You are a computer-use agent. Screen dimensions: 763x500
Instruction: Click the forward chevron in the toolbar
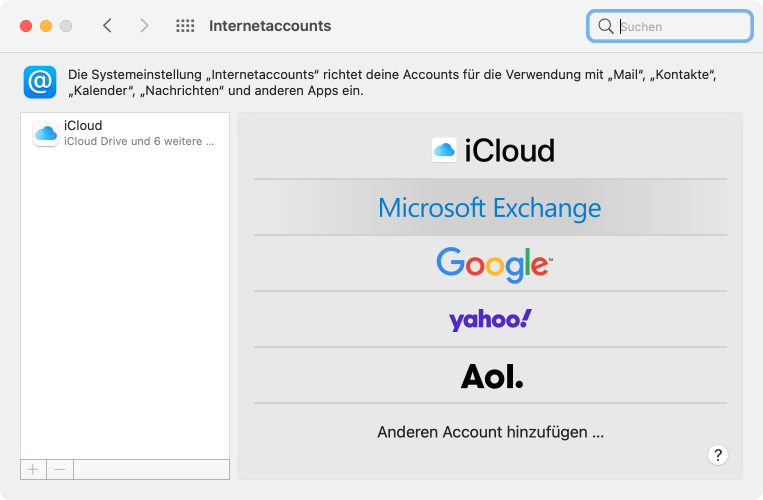(x=144, y=26)
